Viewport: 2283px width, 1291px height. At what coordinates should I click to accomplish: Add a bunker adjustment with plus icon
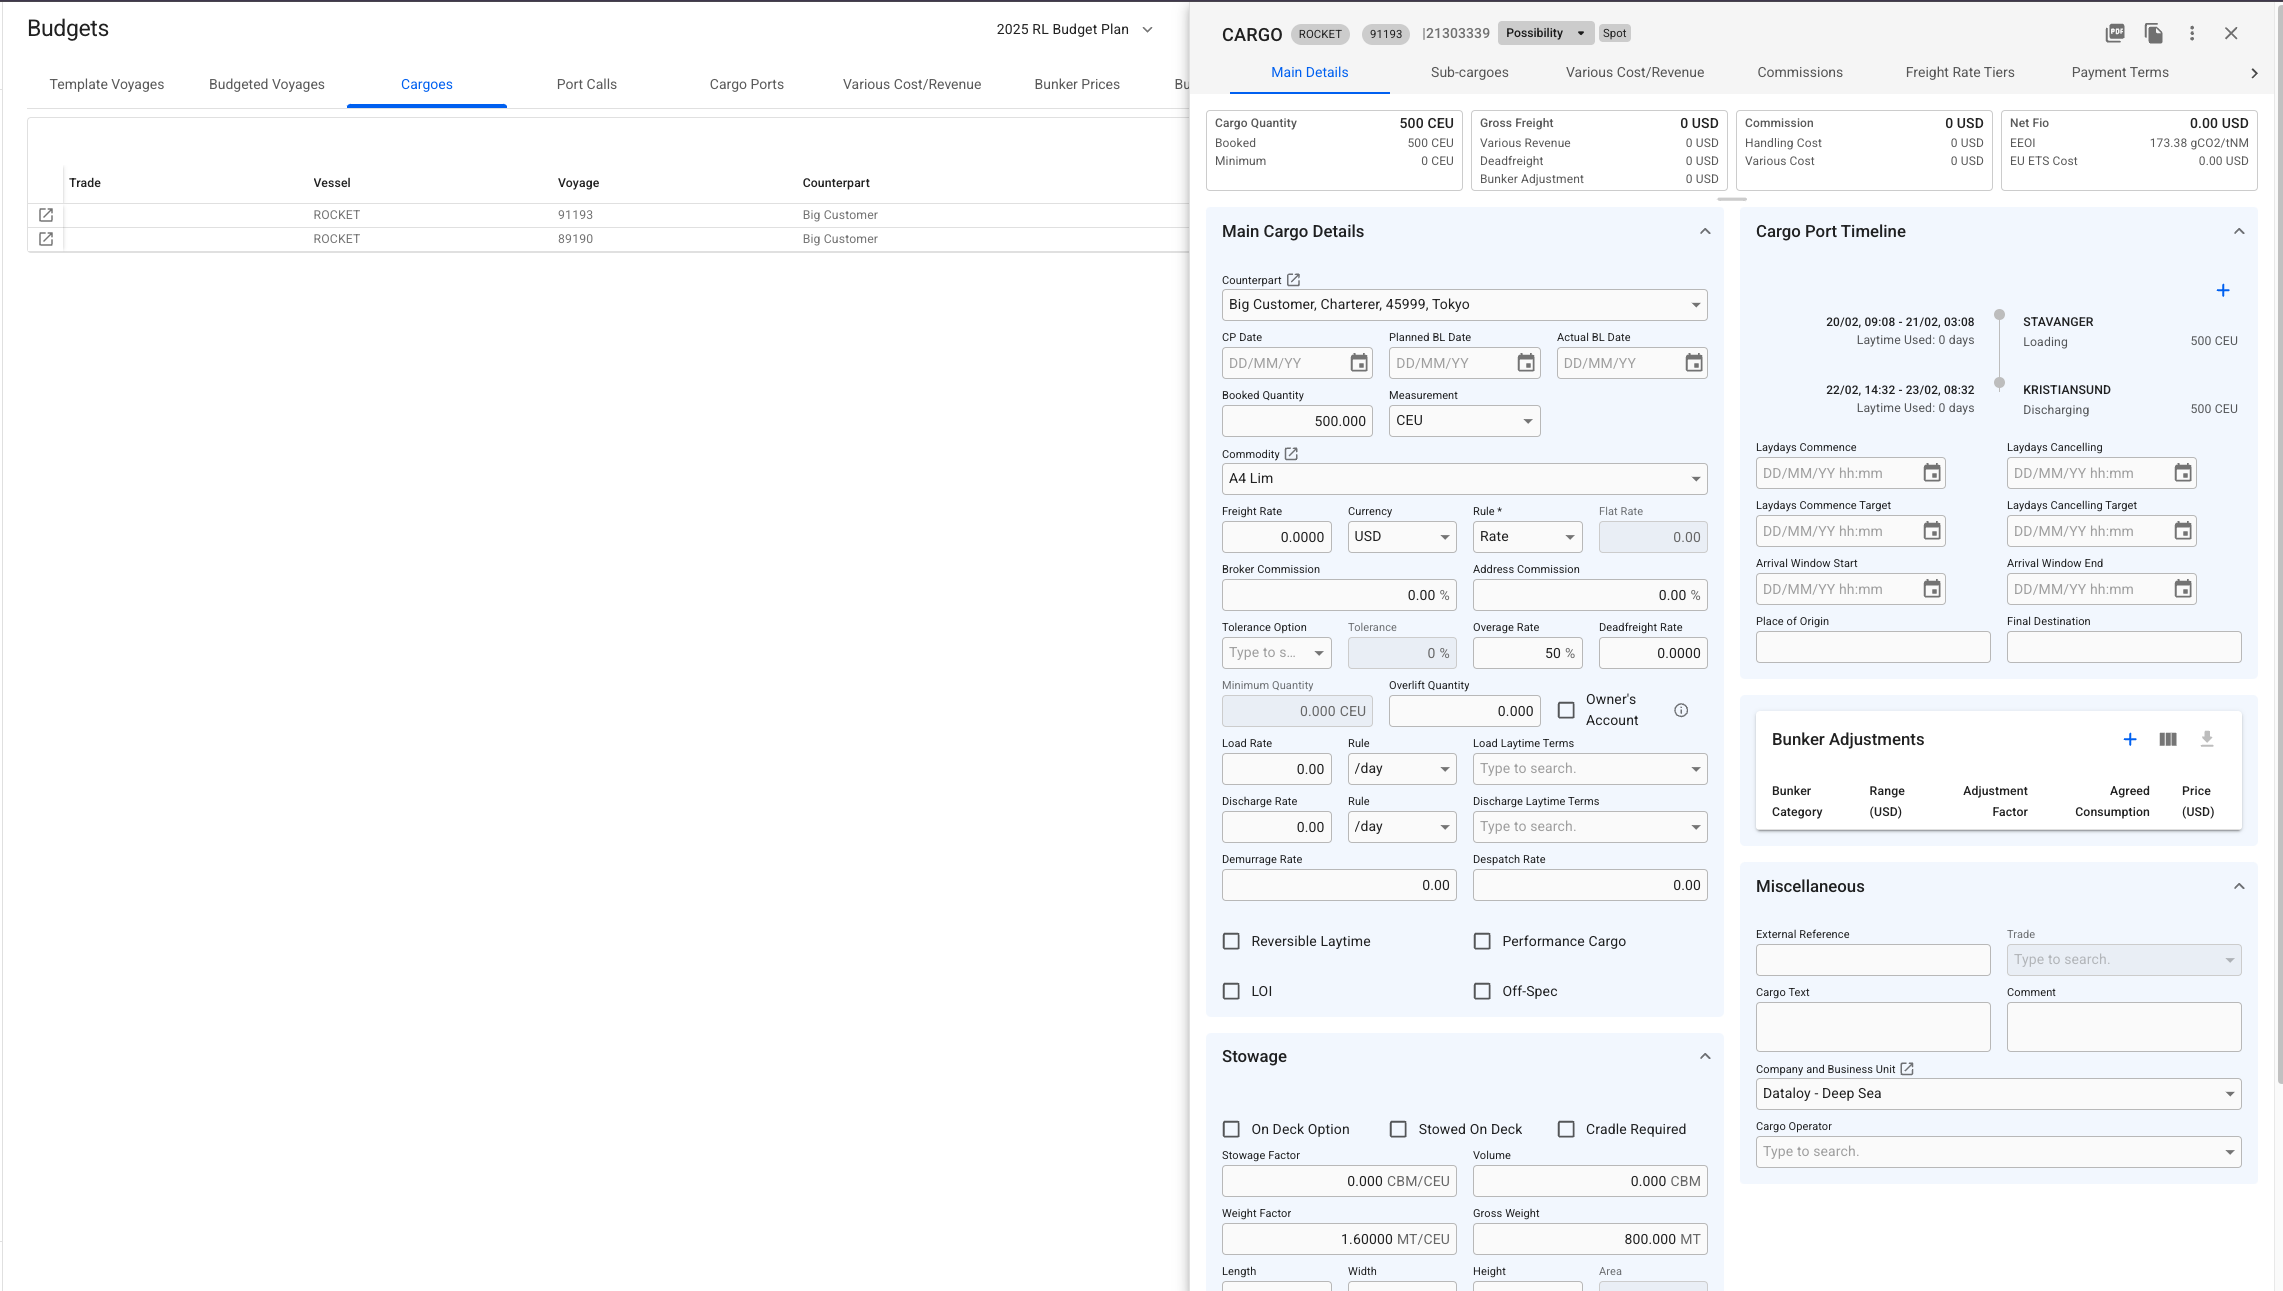2130,739
